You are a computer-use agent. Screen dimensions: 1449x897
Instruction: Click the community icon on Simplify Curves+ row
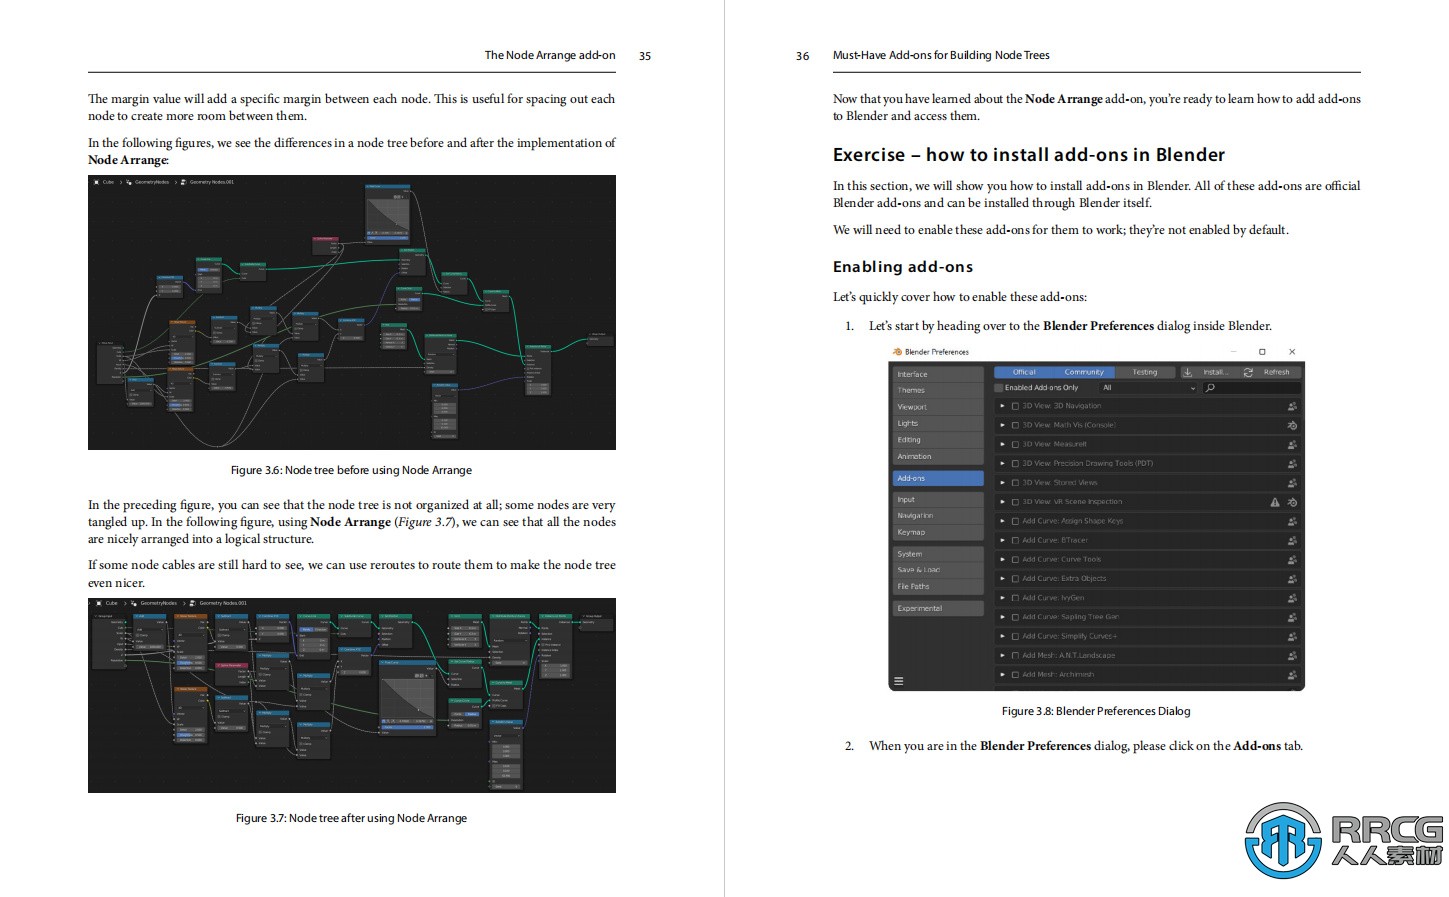(x=1292, y=636)
